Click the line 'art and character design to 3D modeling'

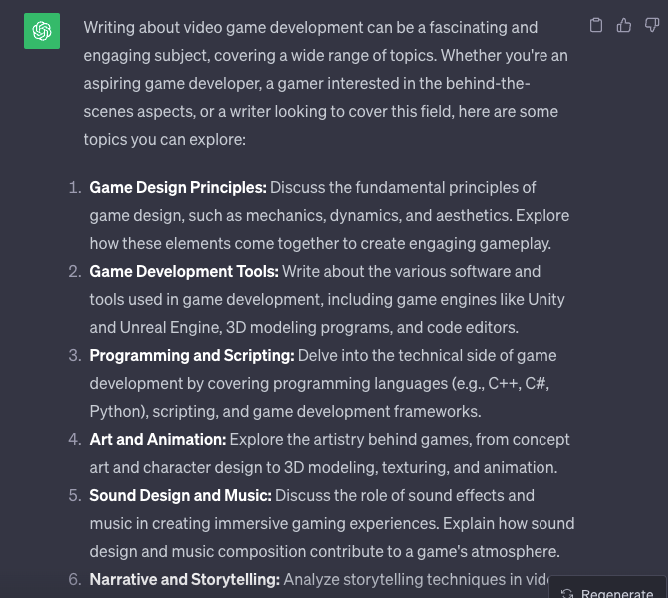(x=323, y=467)
